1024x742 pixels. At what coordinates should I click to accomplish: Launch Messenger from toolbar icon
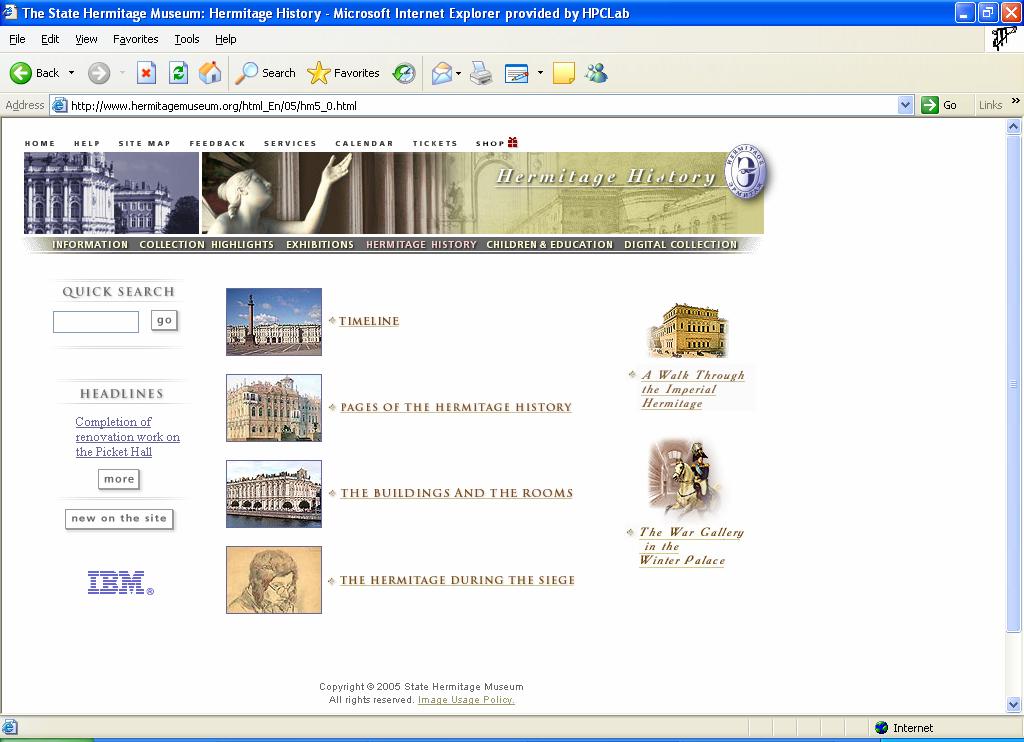point(596,73)
